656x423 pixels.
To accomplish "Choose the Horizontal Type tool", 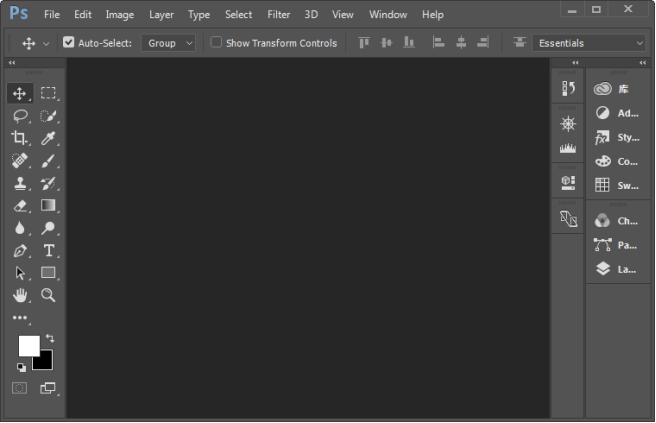I will point(49,251).
